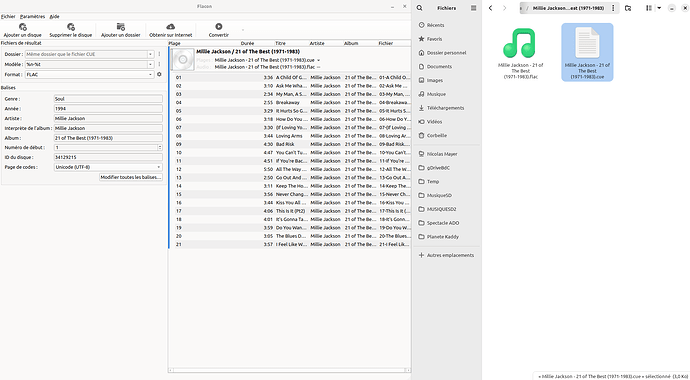Click the album cover art thumbnail

click(x=183, y=59)
